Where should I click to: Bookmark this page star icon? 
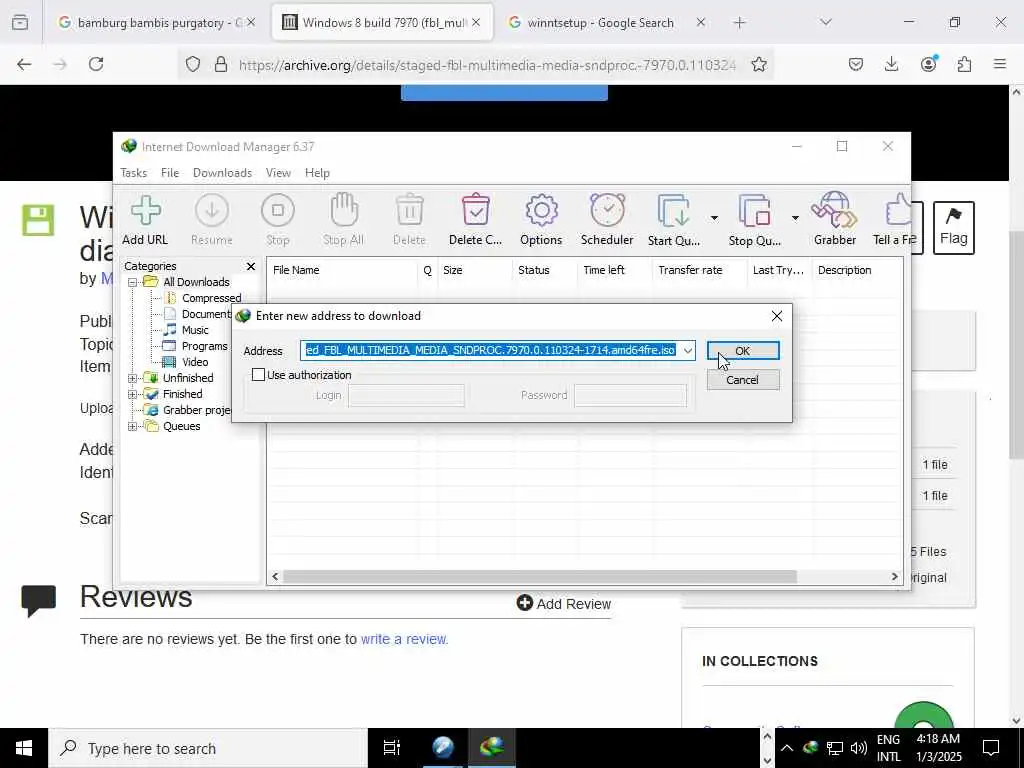pyautogui.click(x=759, y=64)
